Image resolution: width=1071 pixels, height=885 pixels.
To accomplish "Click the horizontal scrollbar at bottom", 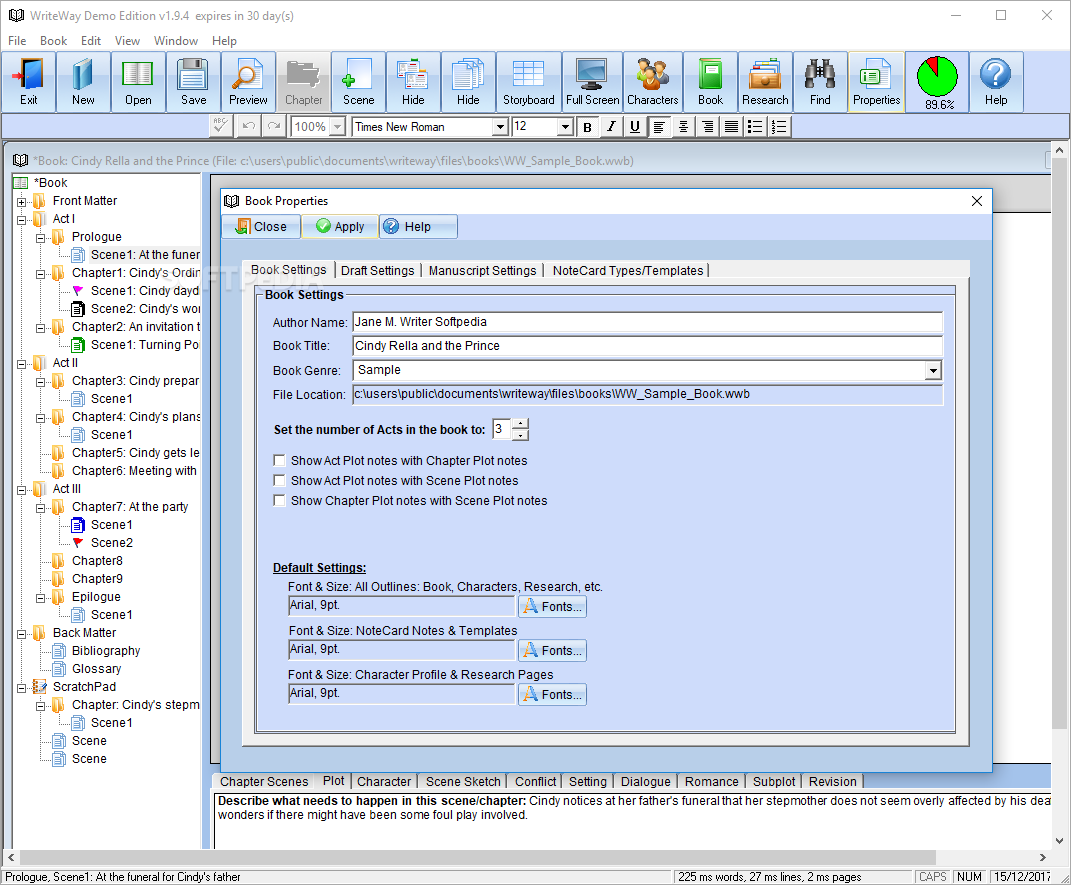I will click(477, 857).
